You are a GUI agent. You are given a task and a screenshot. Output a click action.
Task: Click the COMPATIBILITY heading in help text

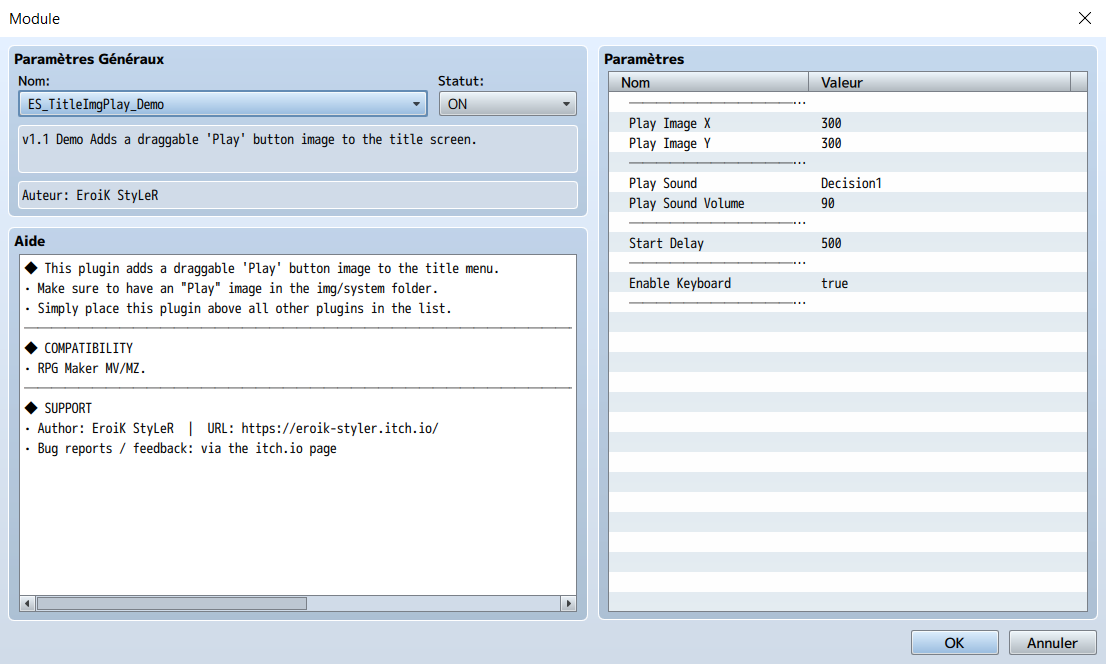[x=88, y=349]
